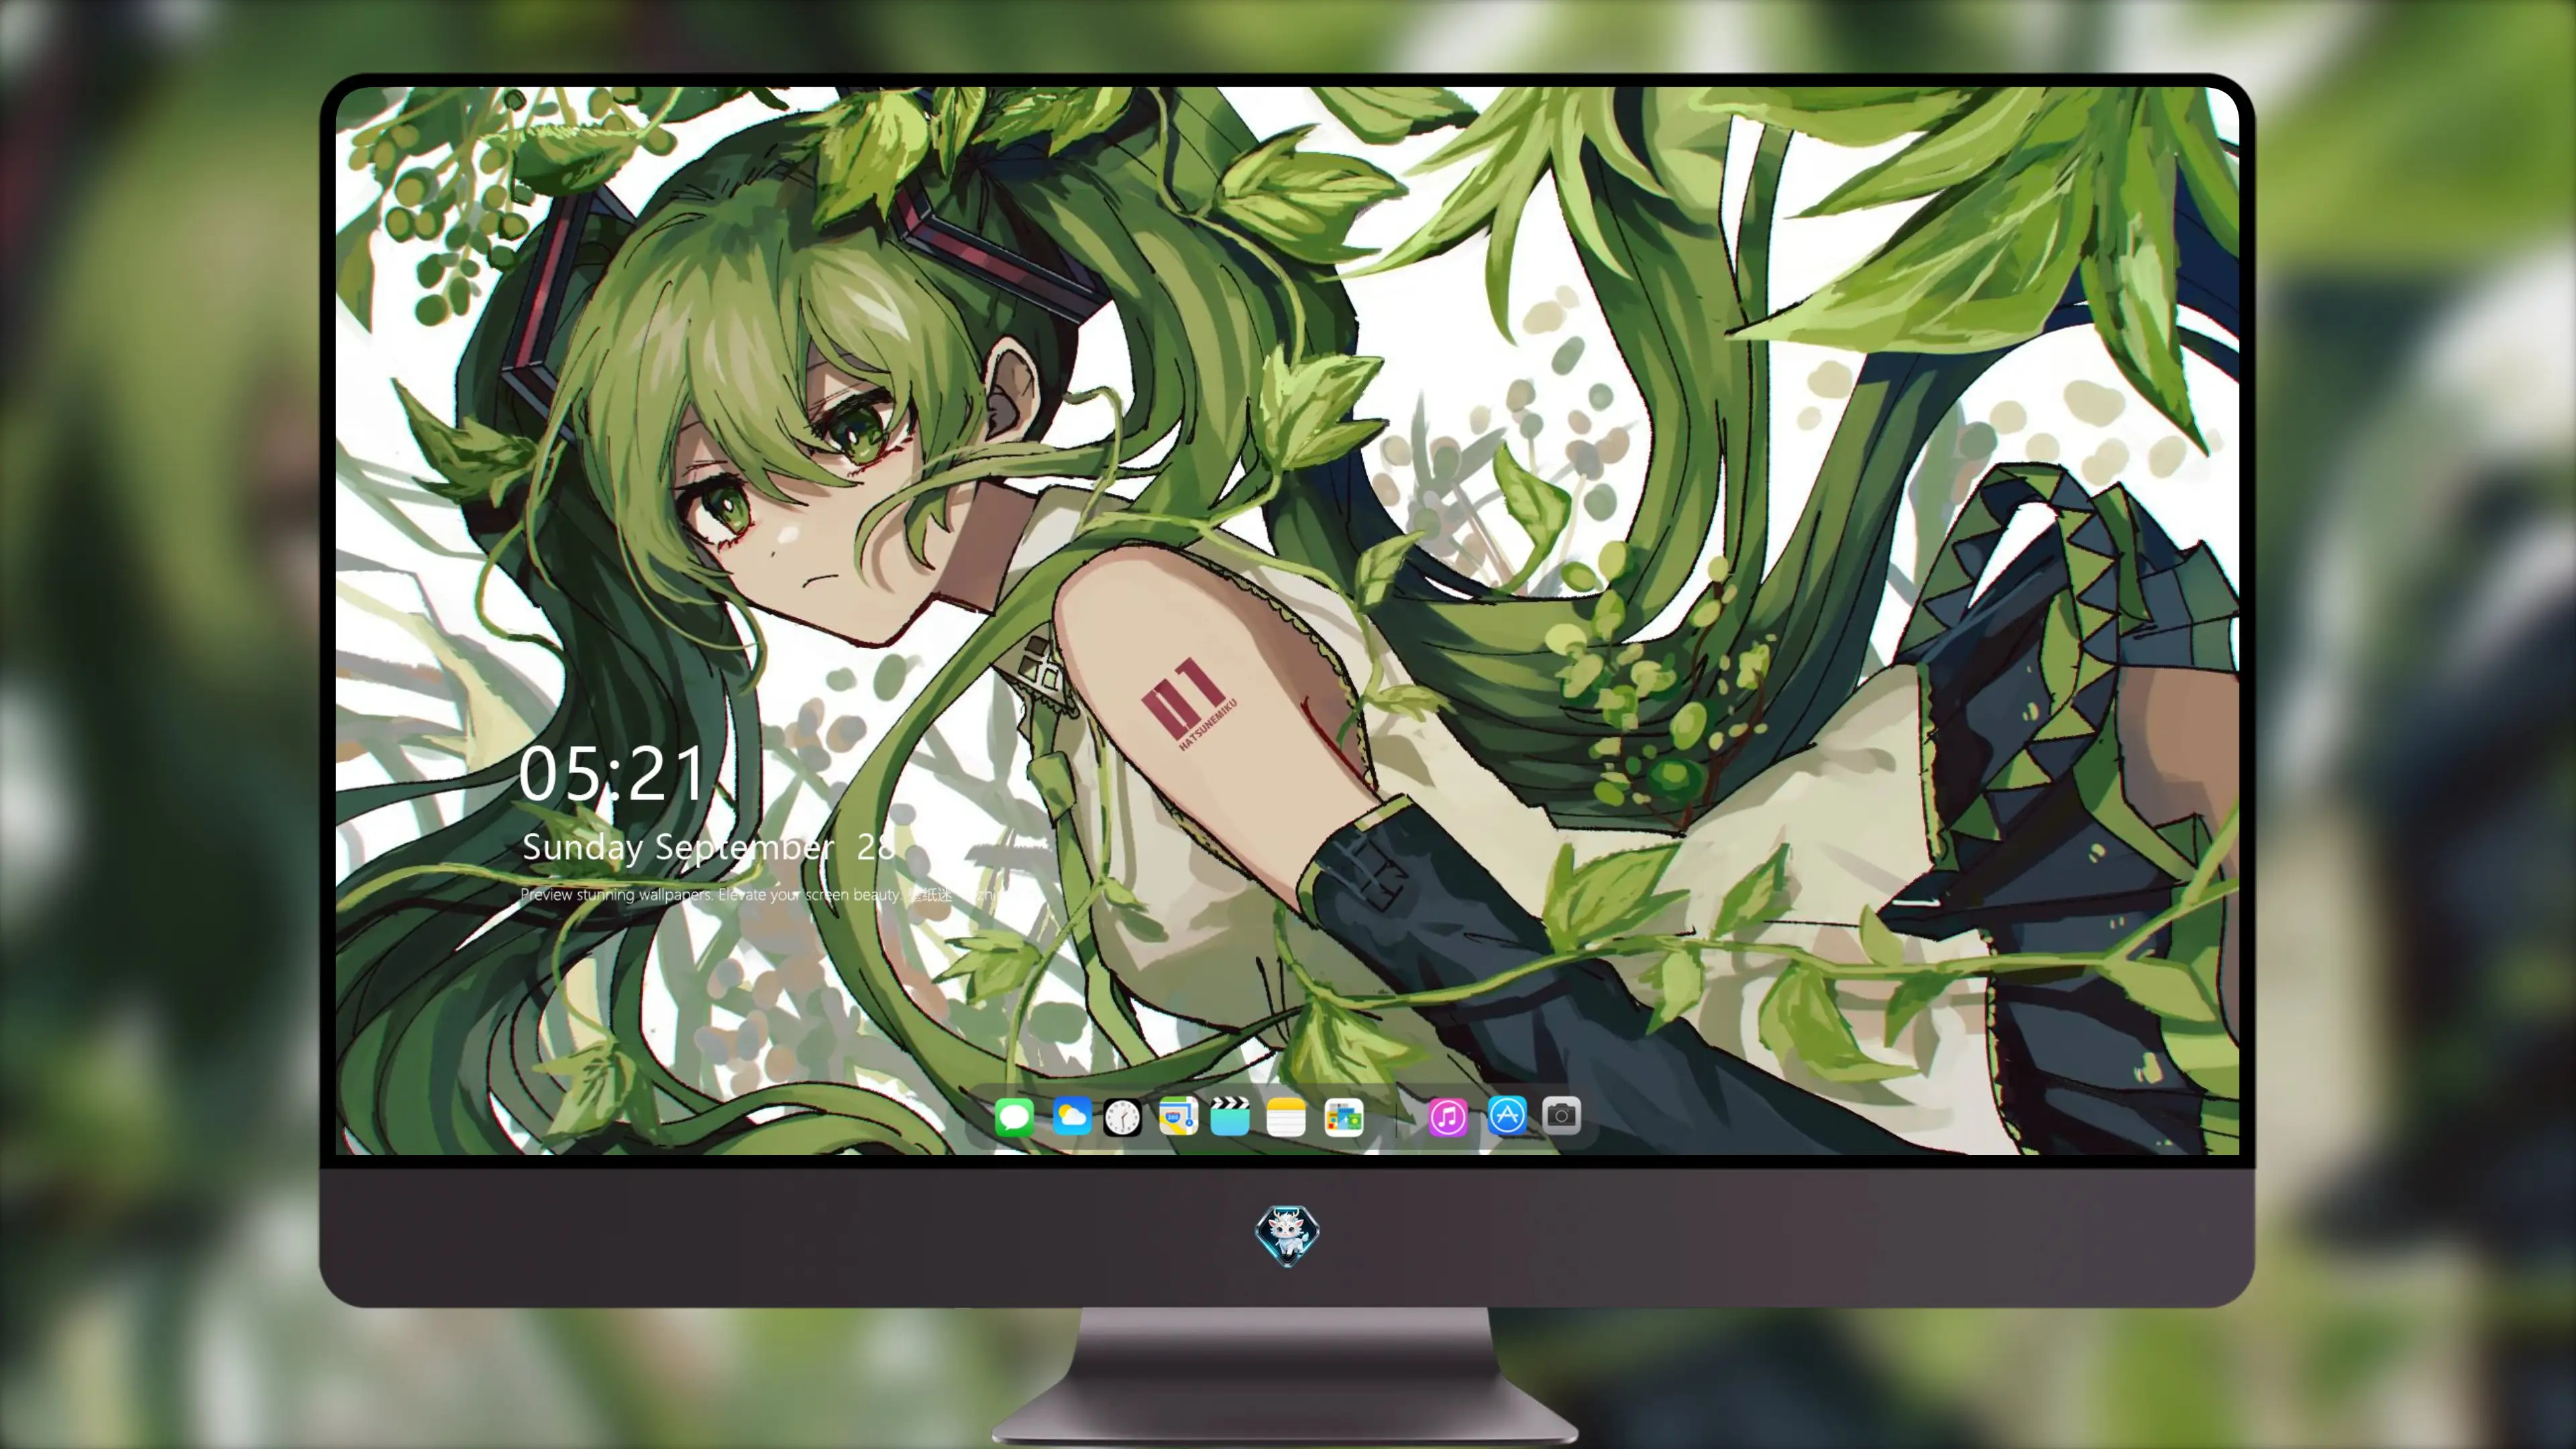The height and width of the screenshot is (1449, 2576).
Task: Open the Camera app in the dock
Action: coord(1561,1116)
